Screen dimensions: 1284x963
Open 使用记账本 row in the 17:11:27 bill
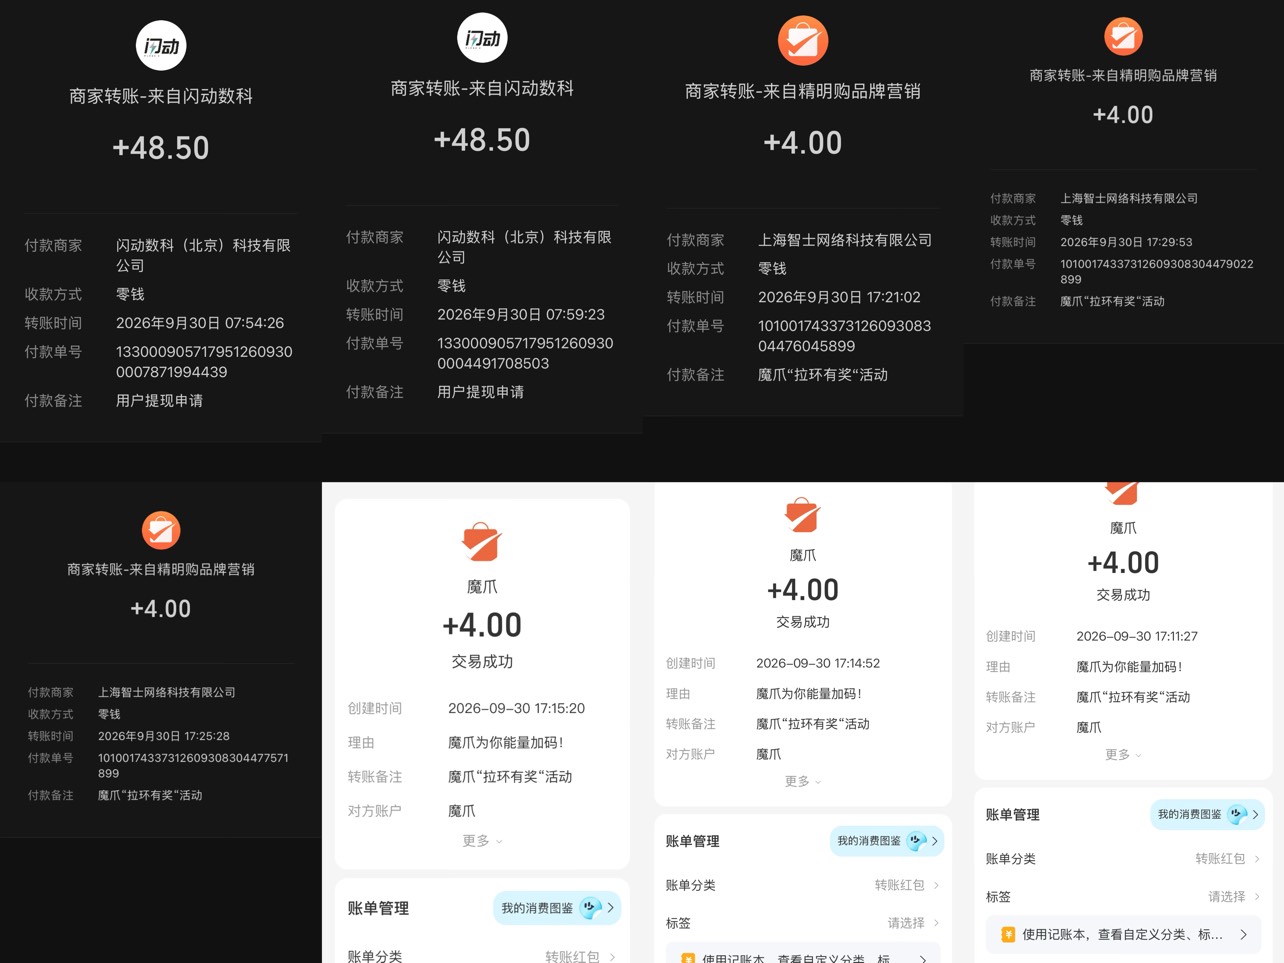coord(1123,935)
